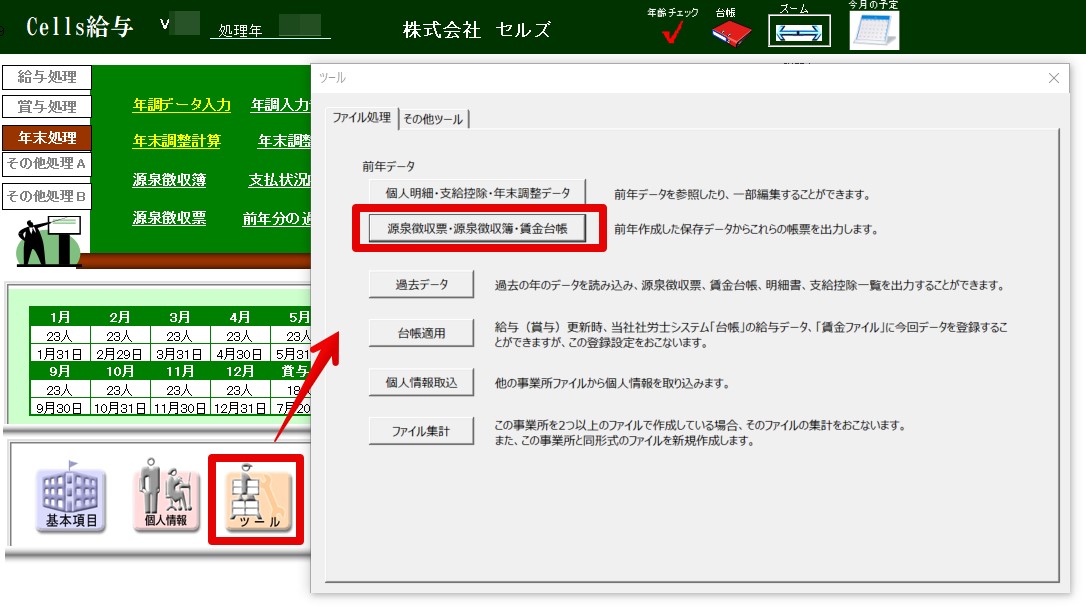1086x610 pixels.
Task: Click the ズーム arrows icon
Action: click(x=799, y=32)
